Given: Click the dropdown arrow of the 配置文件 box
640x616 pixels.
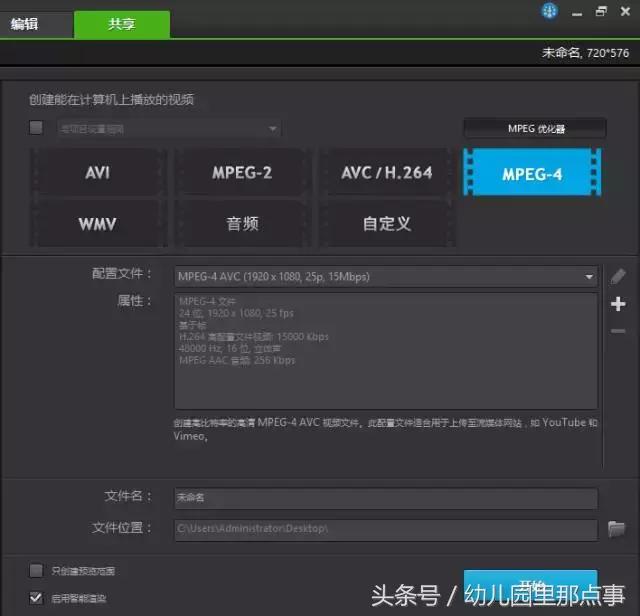Looking at the screenshot, I should (589, 277).
